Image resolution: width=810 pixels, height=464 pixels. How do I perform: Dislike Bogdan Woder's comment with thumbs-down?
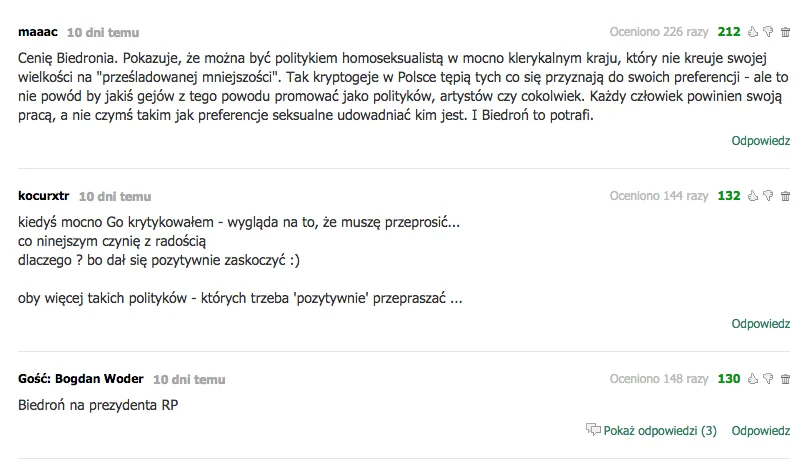coord(768,379)
